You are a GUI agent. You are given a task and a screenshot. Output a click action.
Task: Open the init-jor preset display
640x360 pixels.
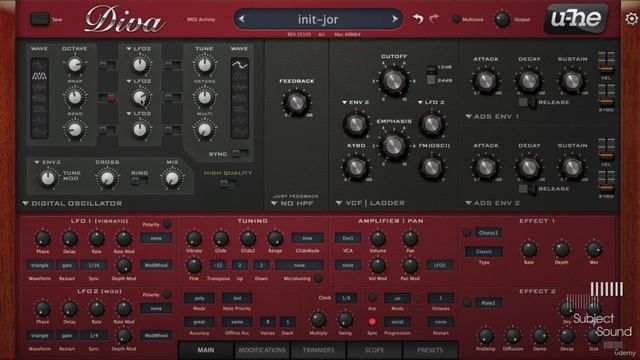click(318, 19)
